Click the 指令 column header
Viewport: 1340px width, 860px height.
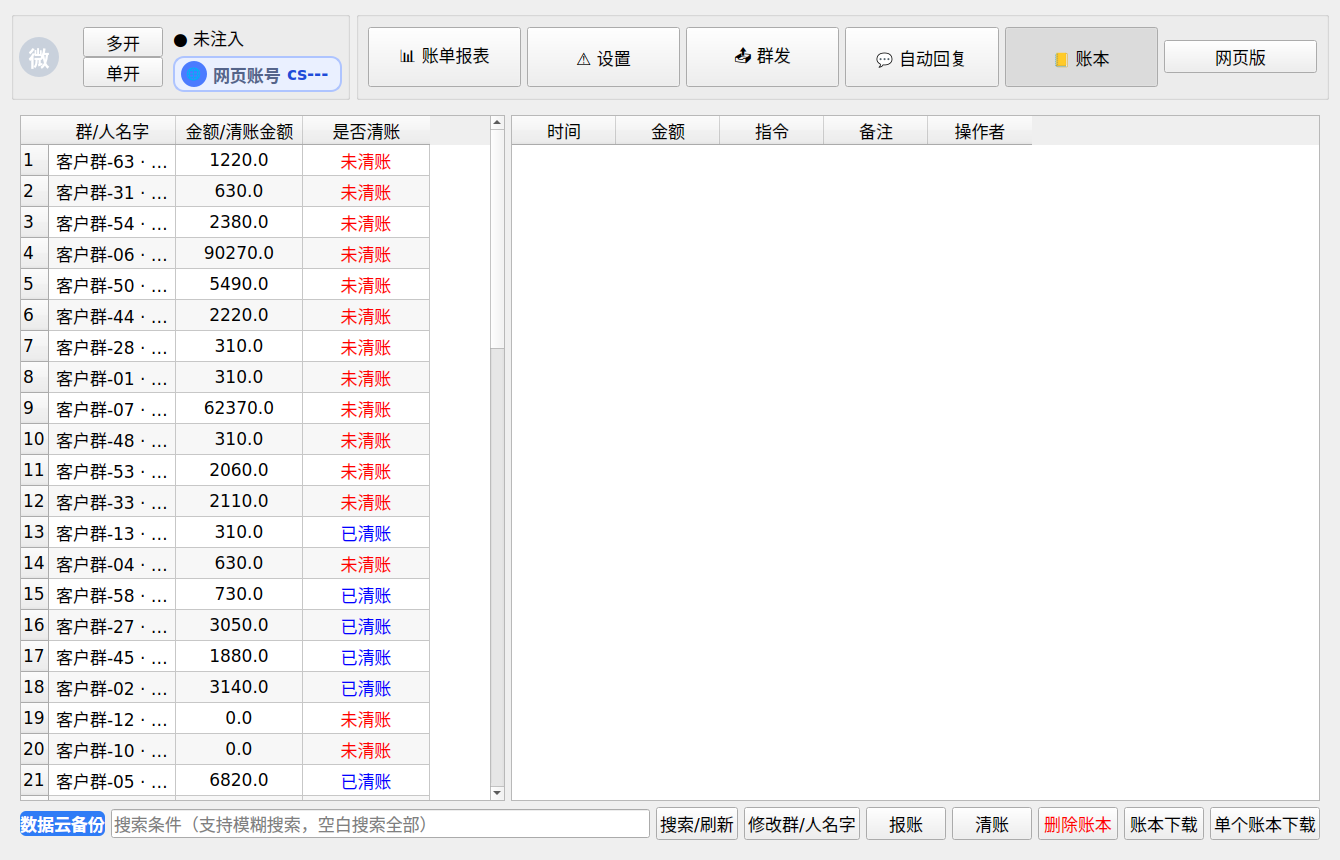point(772,131)
